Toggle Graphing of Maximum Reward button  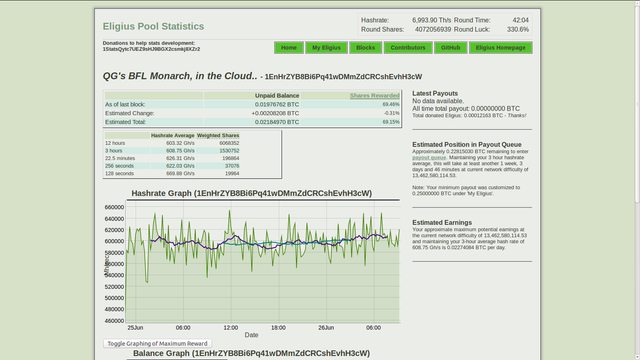(x=158, y=344)
